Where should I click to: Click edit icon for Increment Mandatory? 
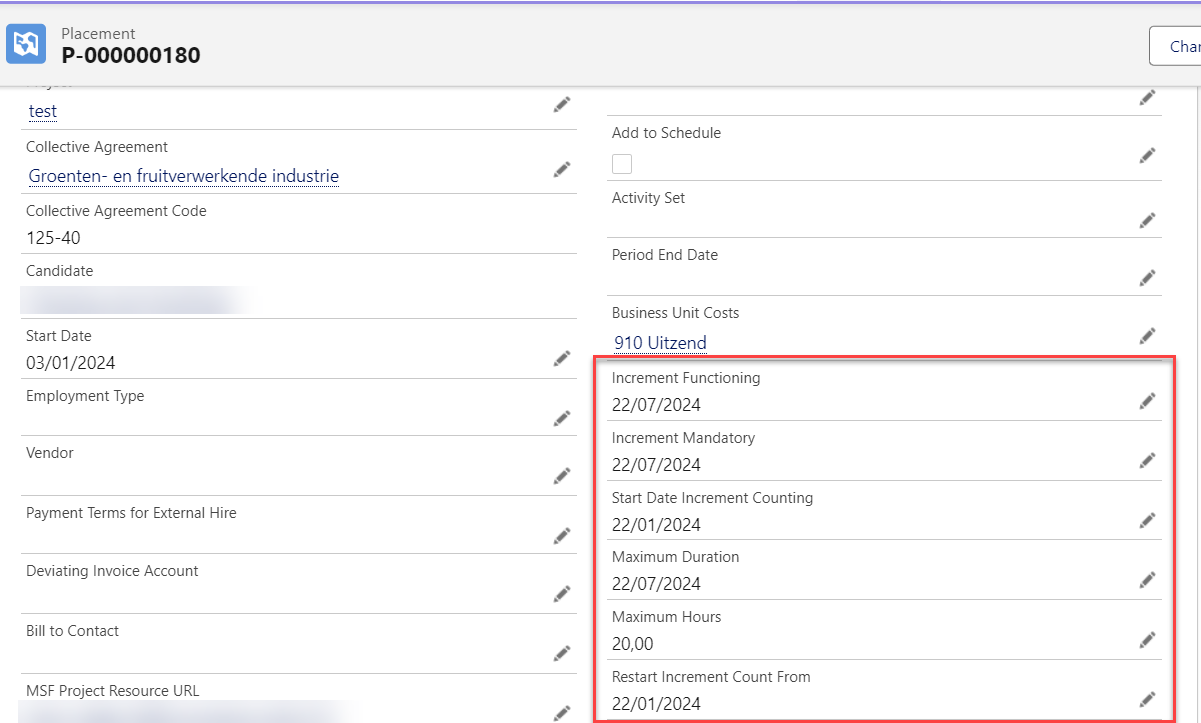1147,460
